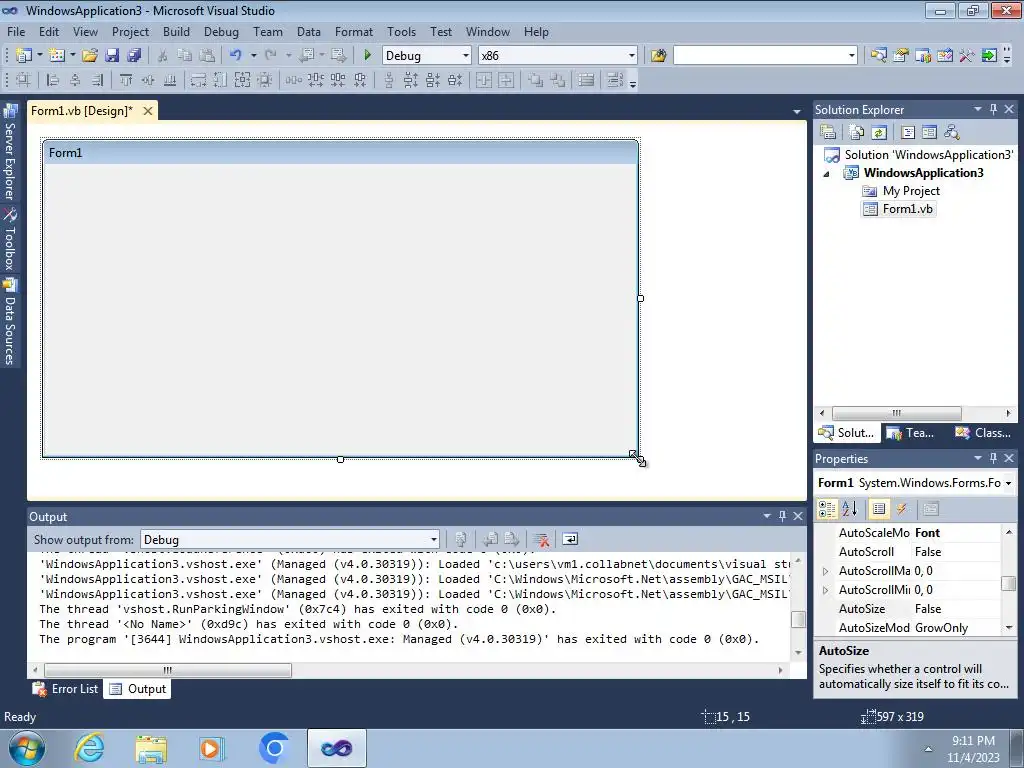Viewport: 1024px width, 768px height.
Task: Show Properties list button in Properties panel
Action: click(x=879, y=509)
